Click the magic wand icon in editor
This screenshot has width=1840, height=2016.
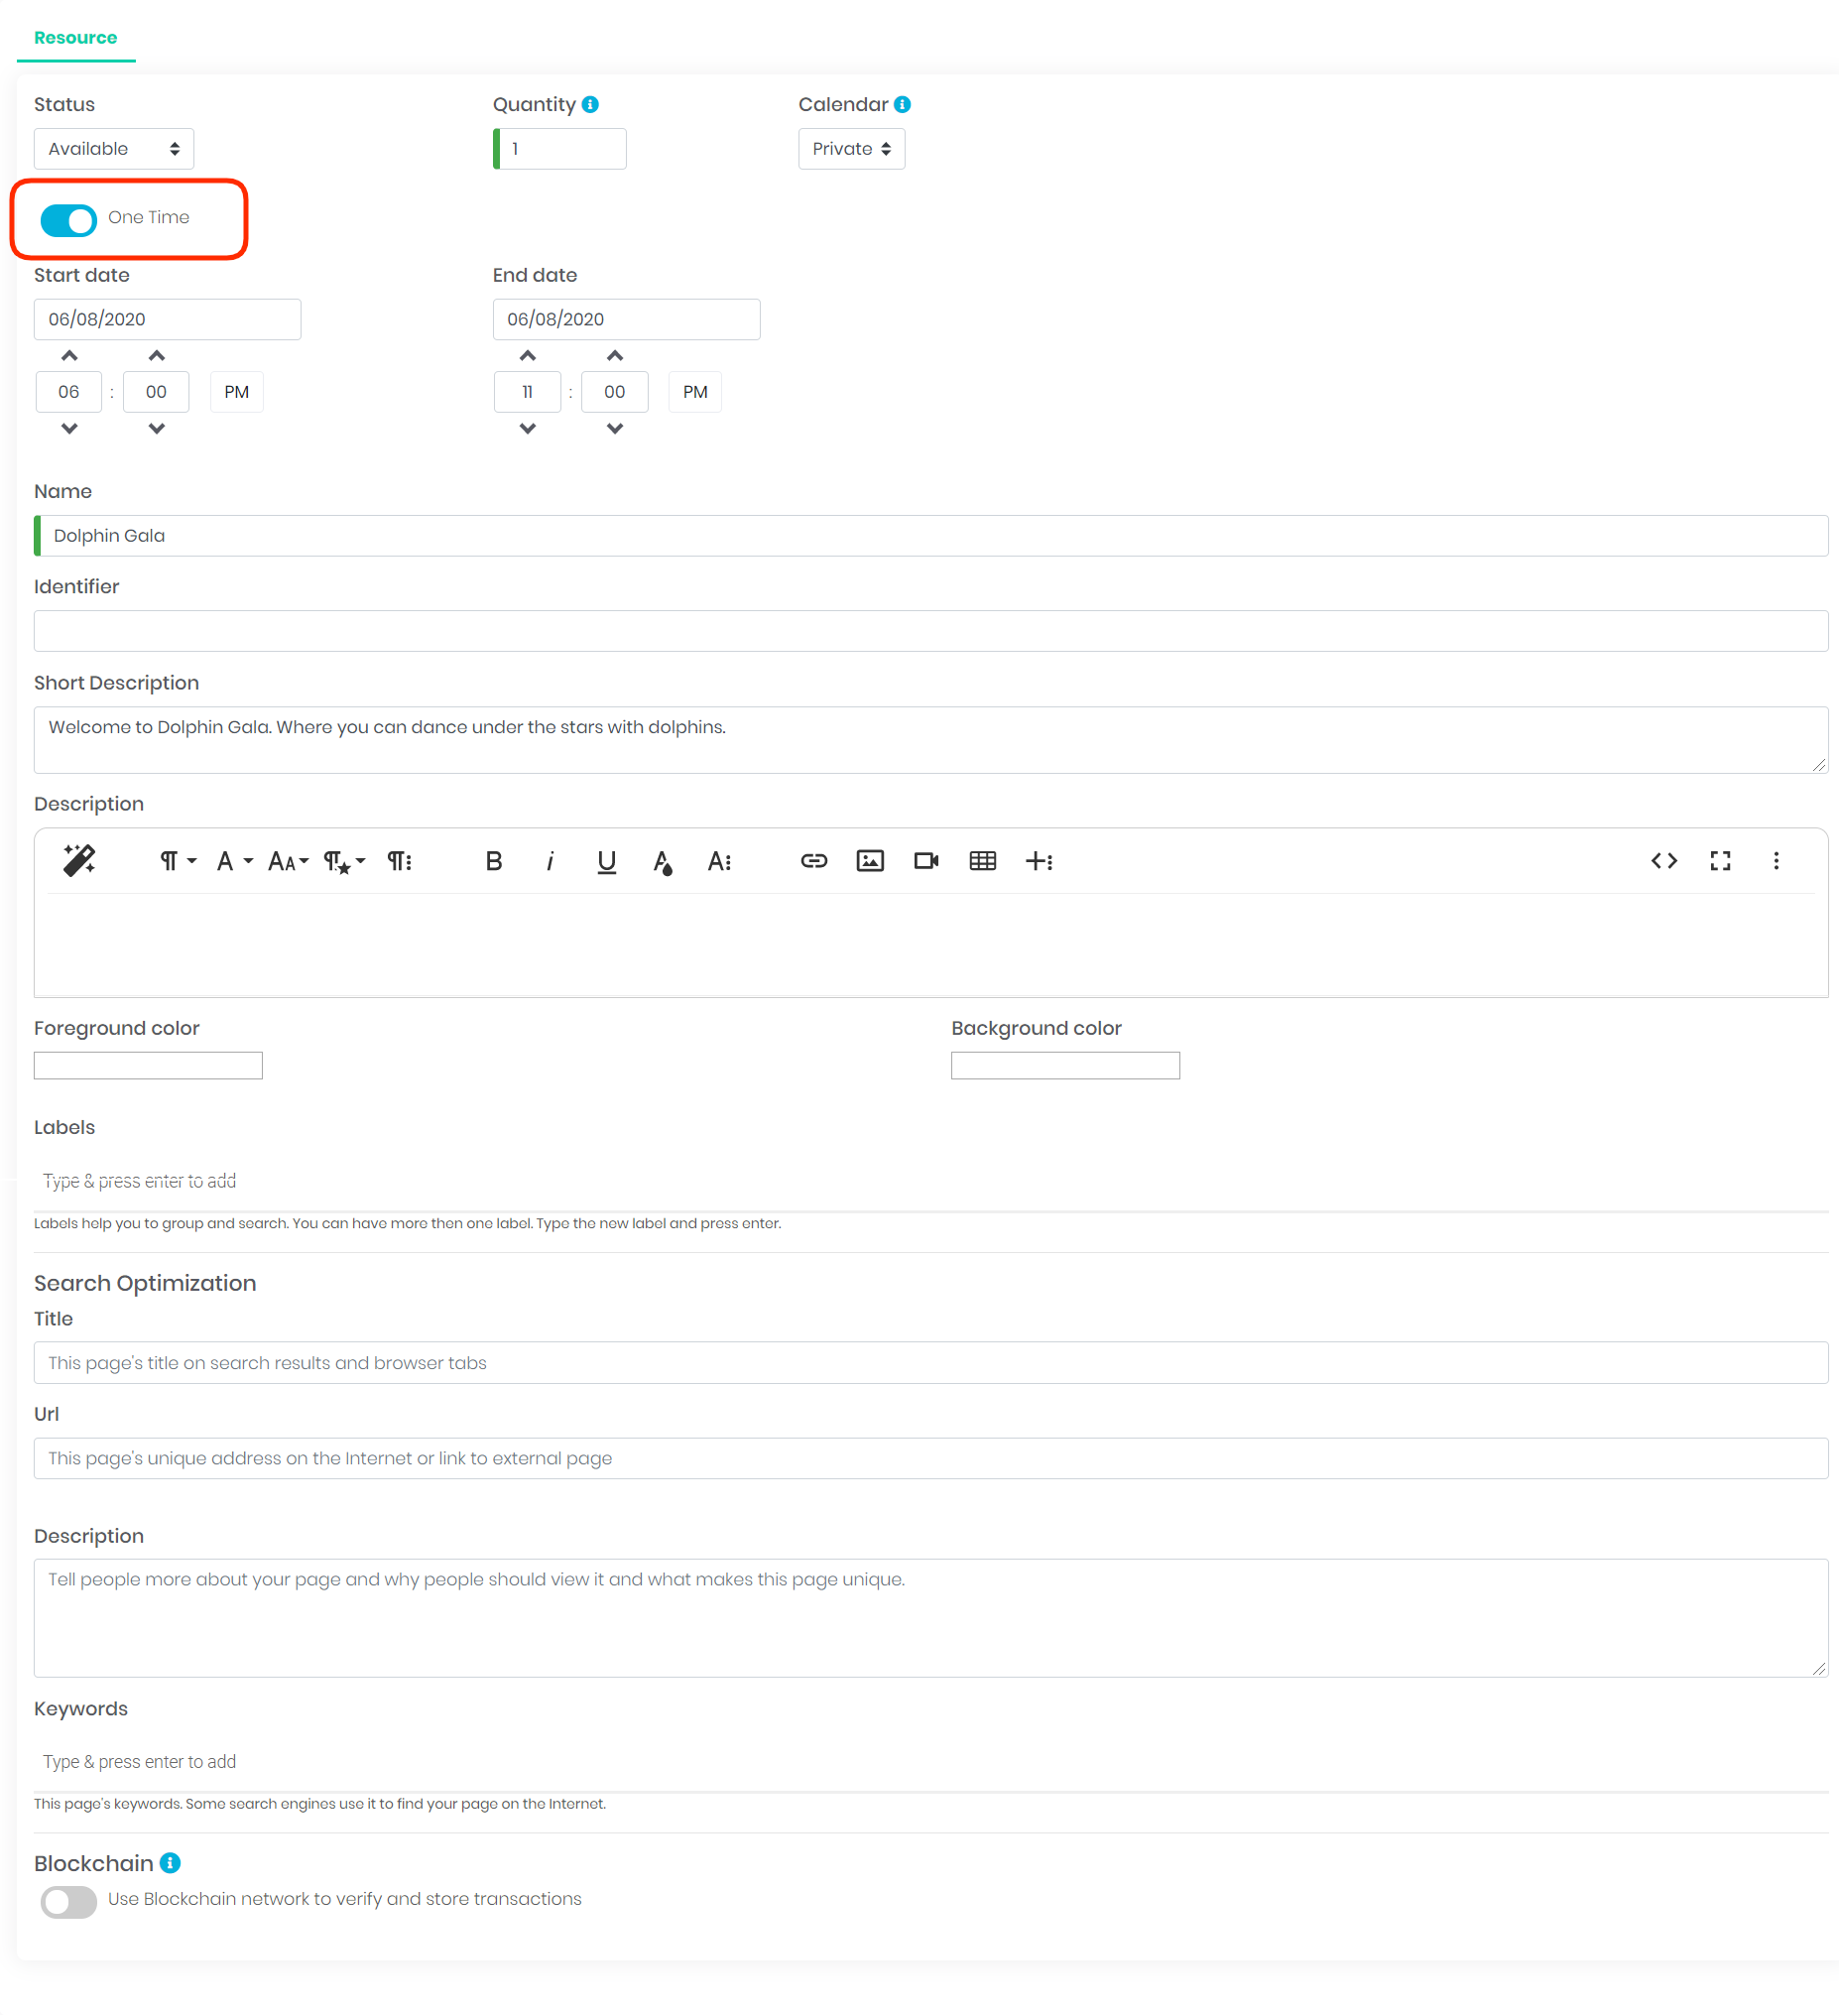coord(79,861)
